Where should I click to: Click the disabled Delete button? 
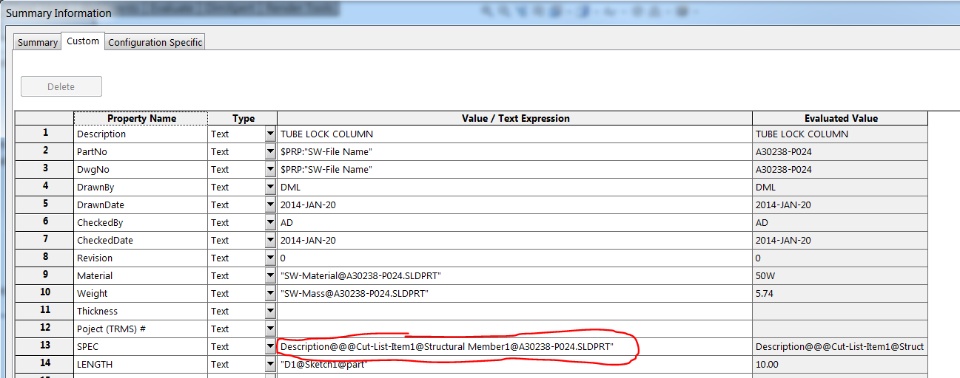(61, 86)
